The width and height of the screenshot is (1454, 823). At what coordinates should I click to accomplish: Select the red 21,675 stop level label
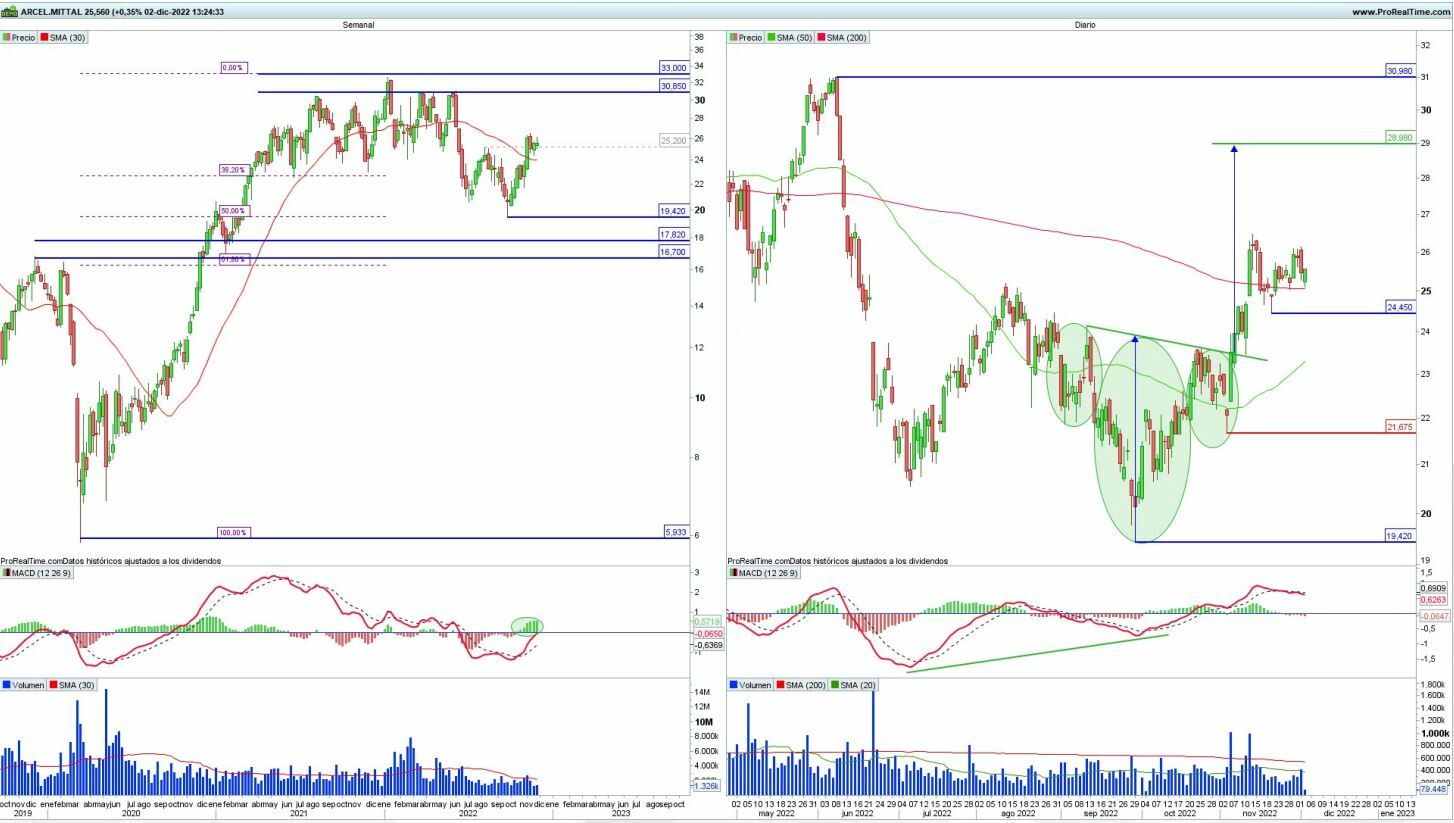[x=1400, y=427]
